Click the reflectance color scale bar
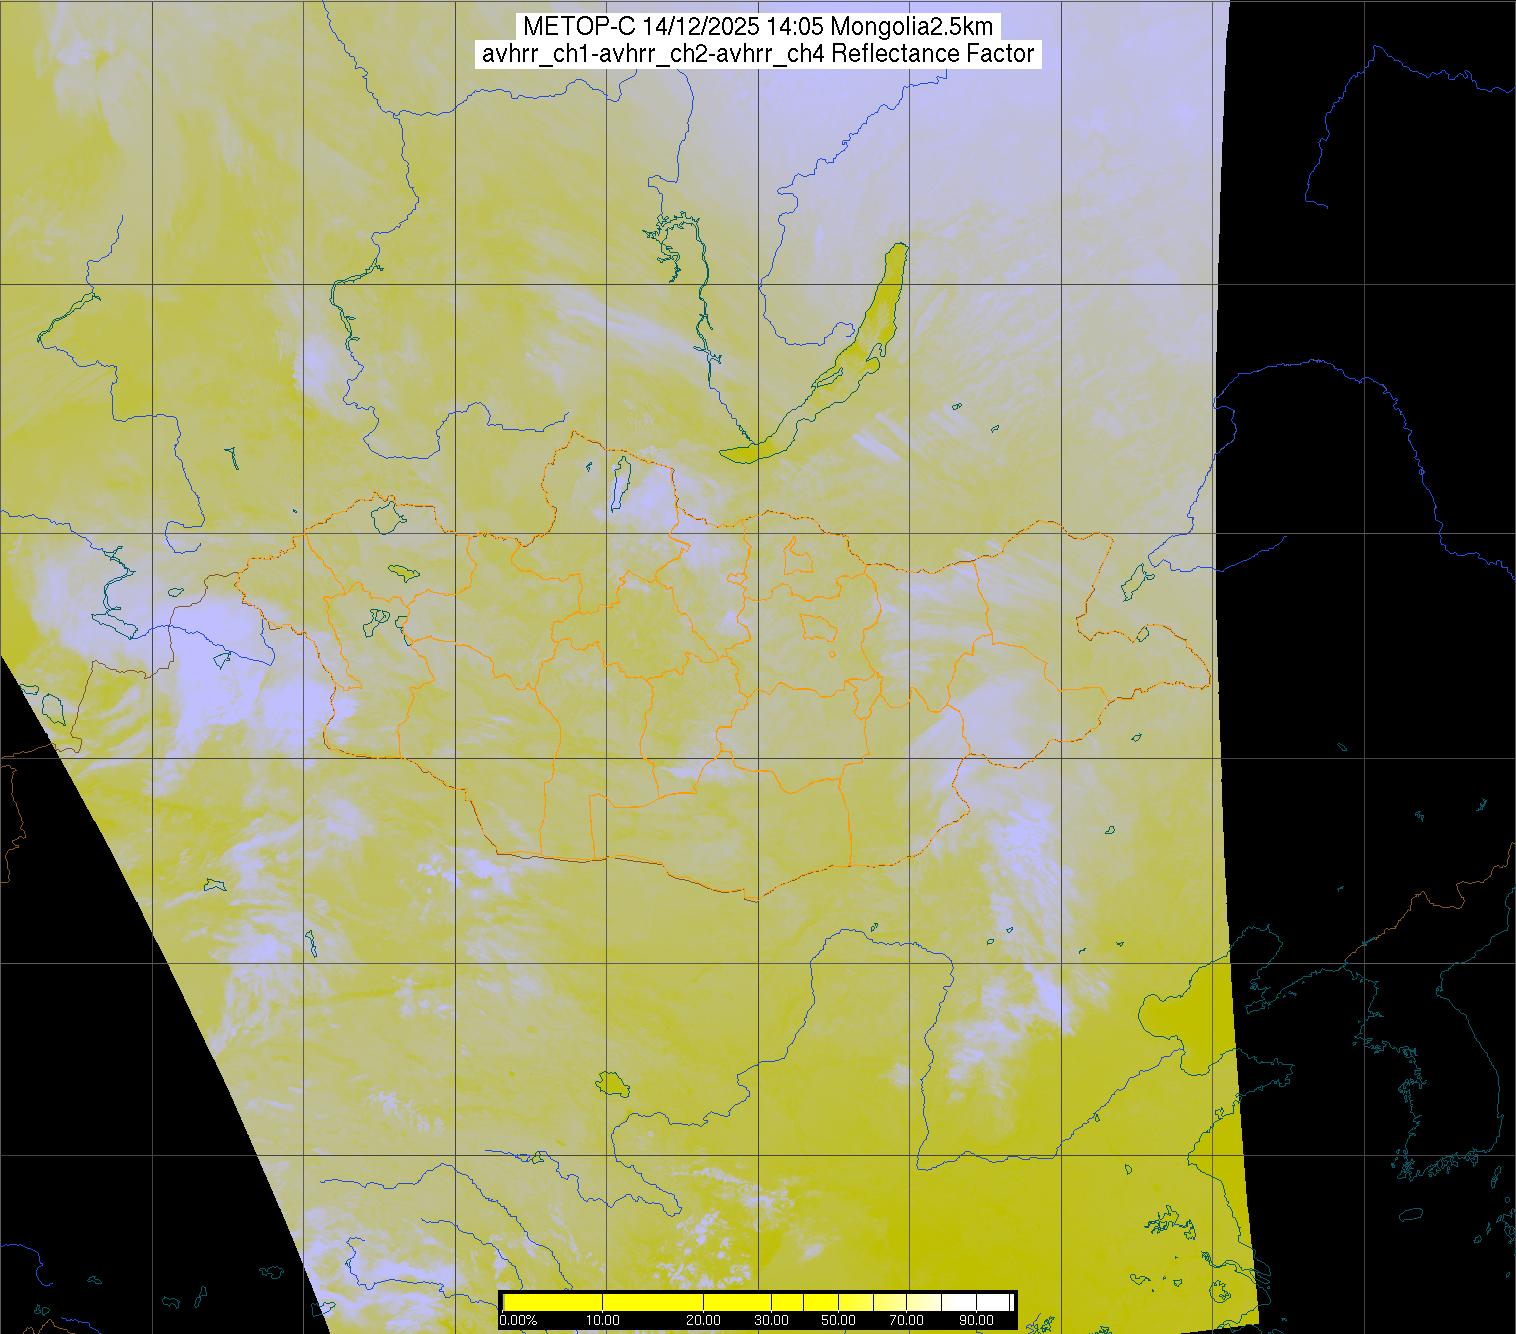The image size is (1516, 1334). pos(757,1302)
